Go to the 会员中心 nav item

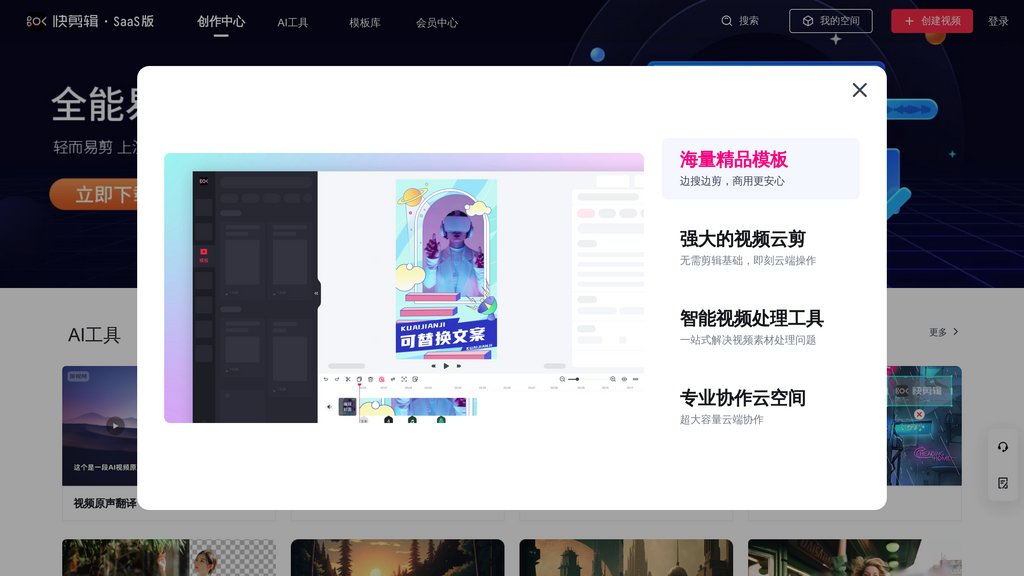pos(438,21)
